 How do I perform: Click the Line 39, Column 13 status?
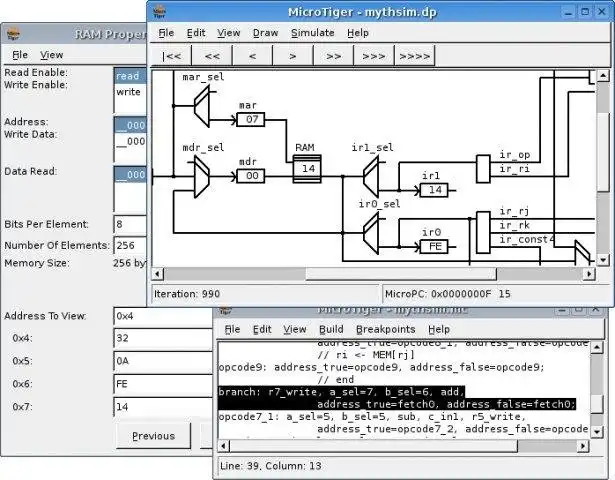pyautogui.click(x=271, y=466)
